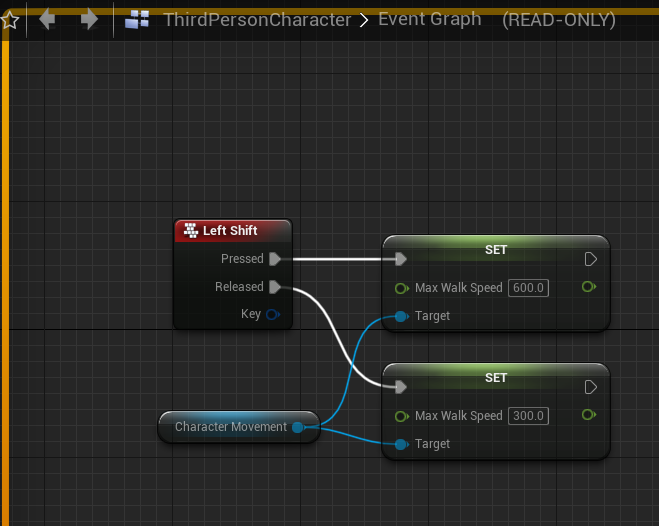Click Target pin on 300.0 SET node

pos(401,444)
